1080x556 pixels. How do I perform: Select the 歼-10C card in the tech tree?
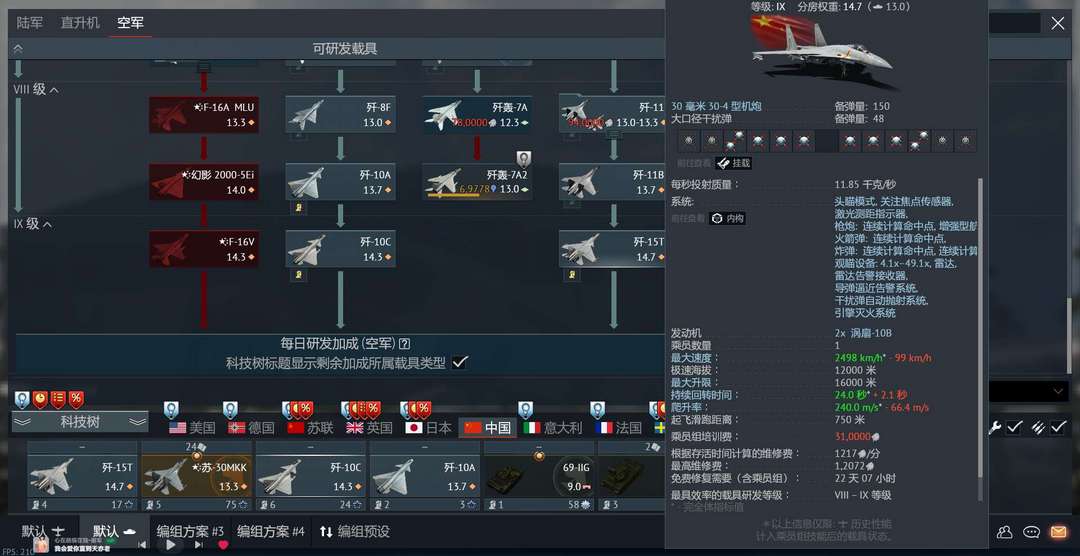340,249
